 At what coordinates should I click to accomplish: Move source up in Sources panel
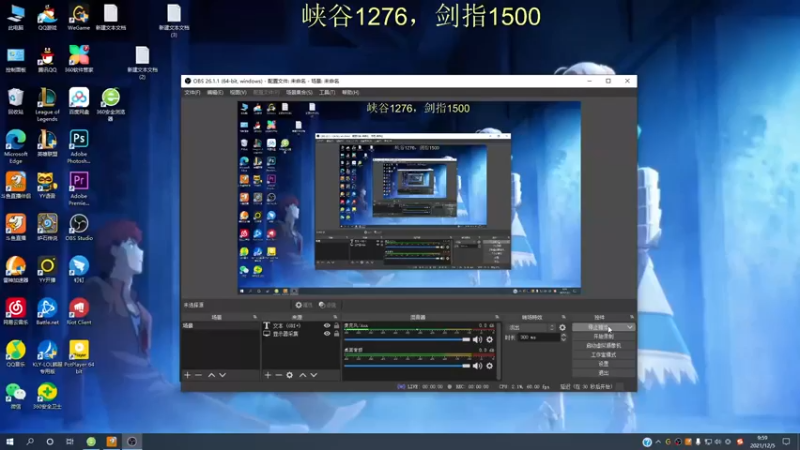coord(303,375)
